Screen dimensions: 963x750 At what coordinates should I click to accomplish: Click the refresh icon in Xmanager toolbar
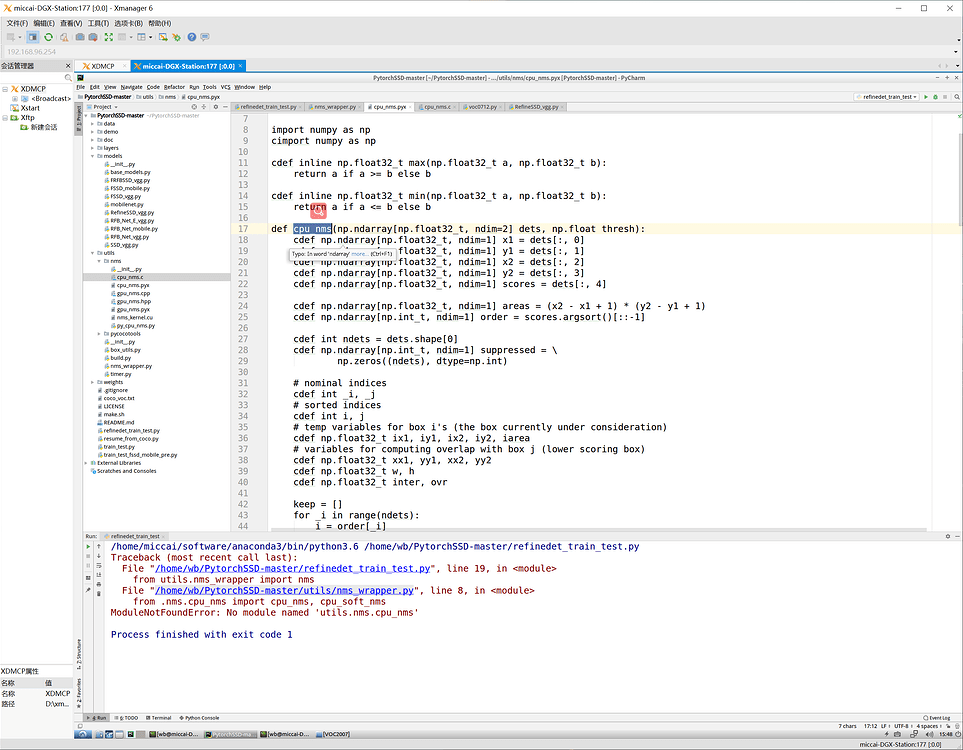[47, 37]
